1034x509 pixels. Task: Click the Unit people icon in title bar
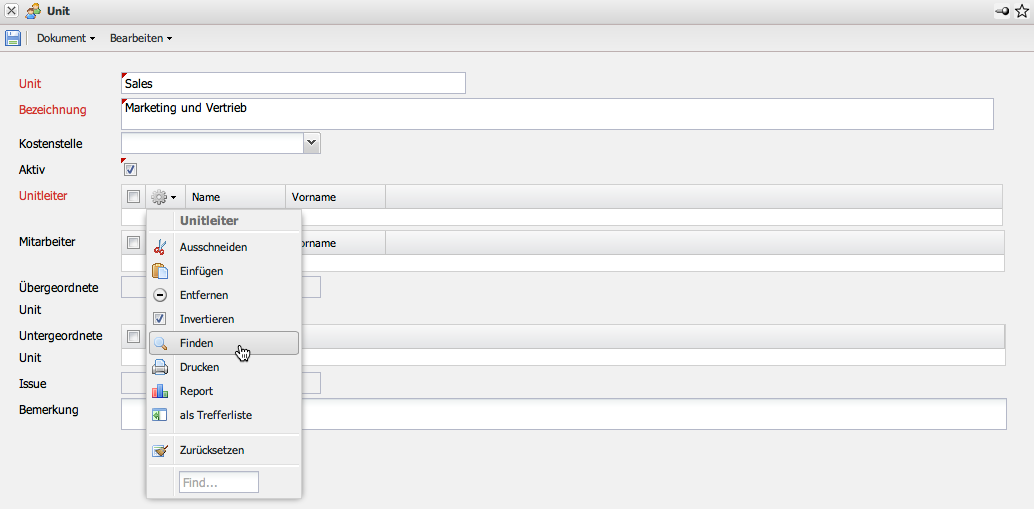[x=33, y=11]
